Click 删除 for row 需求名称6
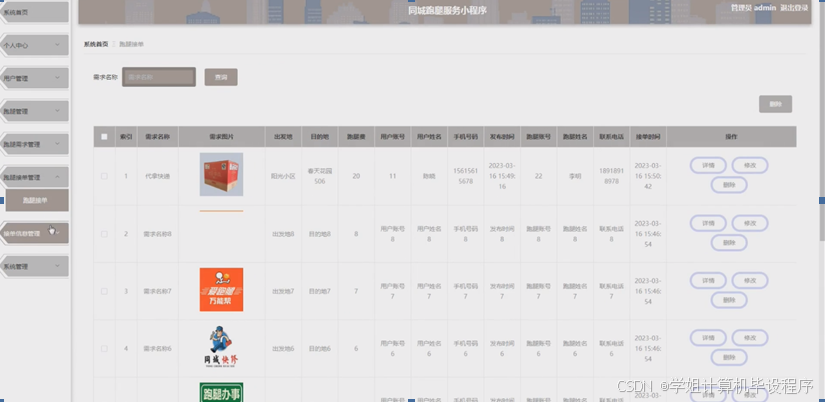This screenshot has width=825, height=402. pyautogui.click(x=729, y=357)
